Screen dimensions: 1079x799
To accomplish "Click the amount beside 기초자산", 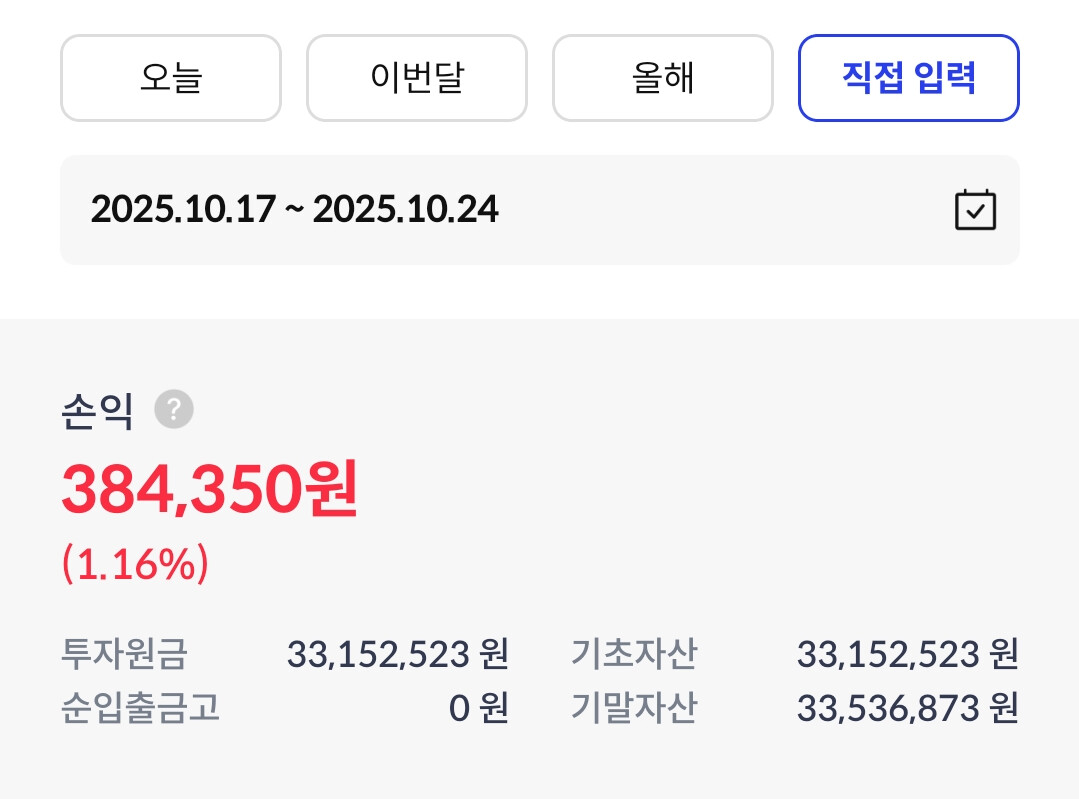I will (907, 655).
